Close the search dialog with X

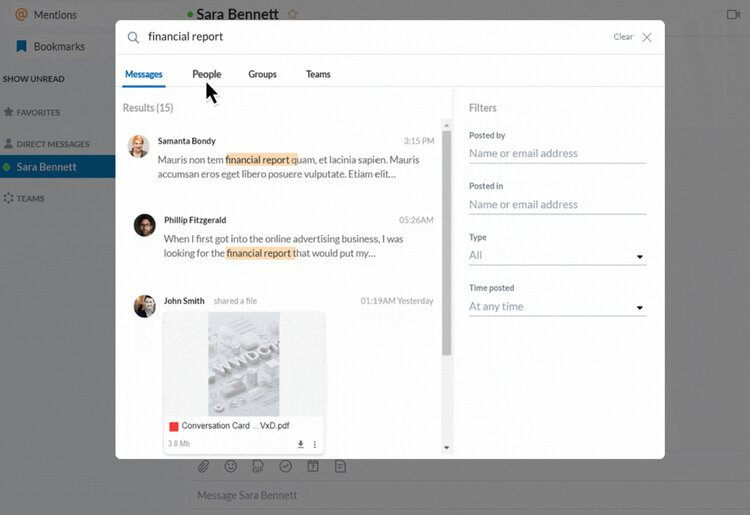pos(647,37)
